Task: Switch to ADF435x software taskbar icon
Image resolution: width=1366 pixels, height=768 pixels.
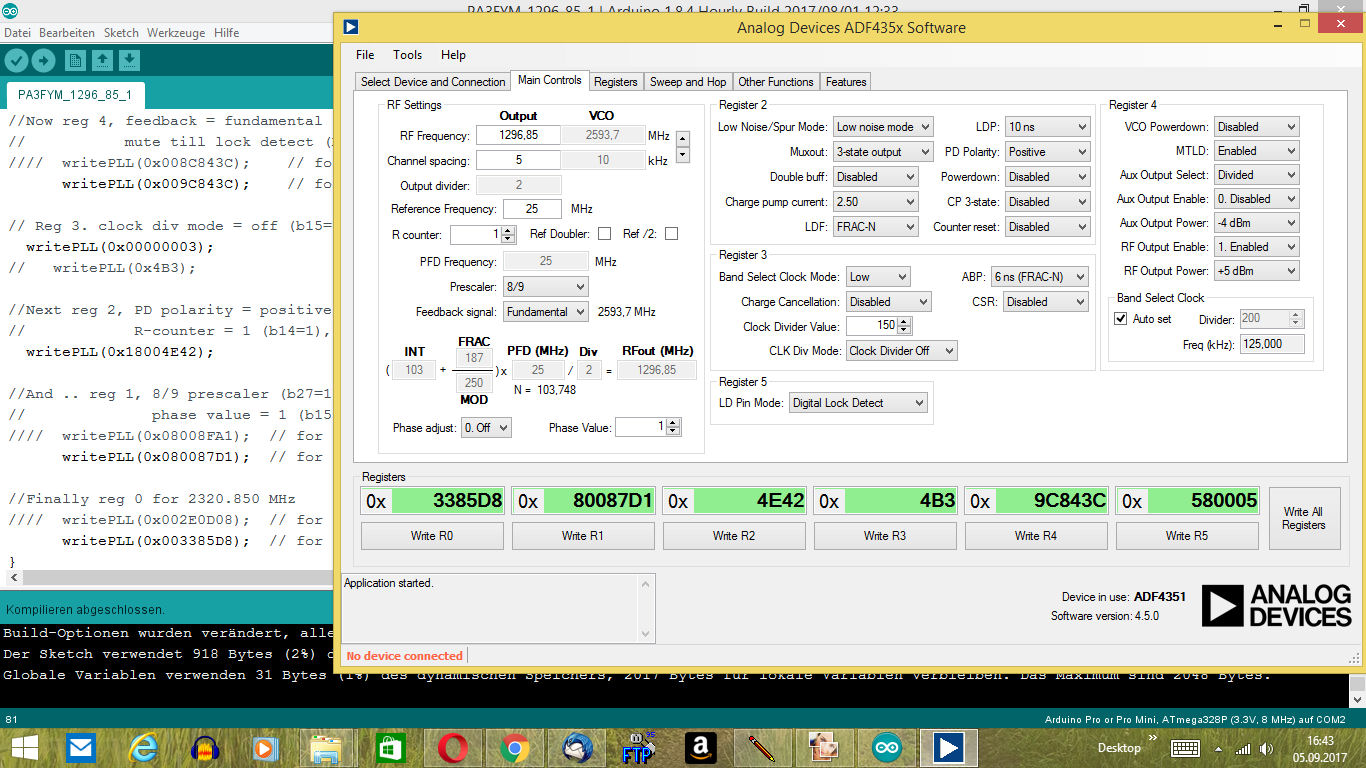Action: click(x=948, y=747)
